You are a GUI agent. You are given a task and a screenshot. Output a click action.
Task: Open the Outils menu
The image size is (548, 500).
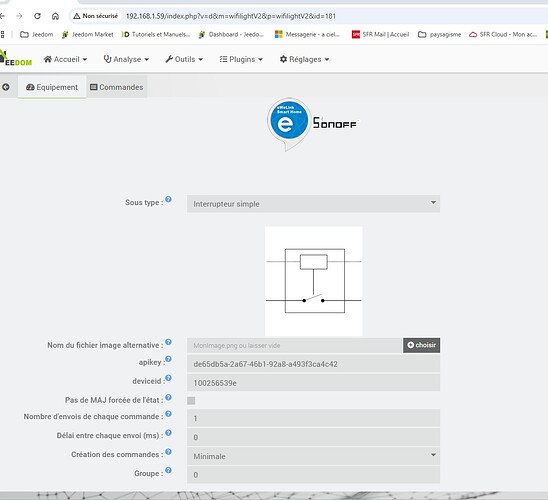(x=184, y=59)
